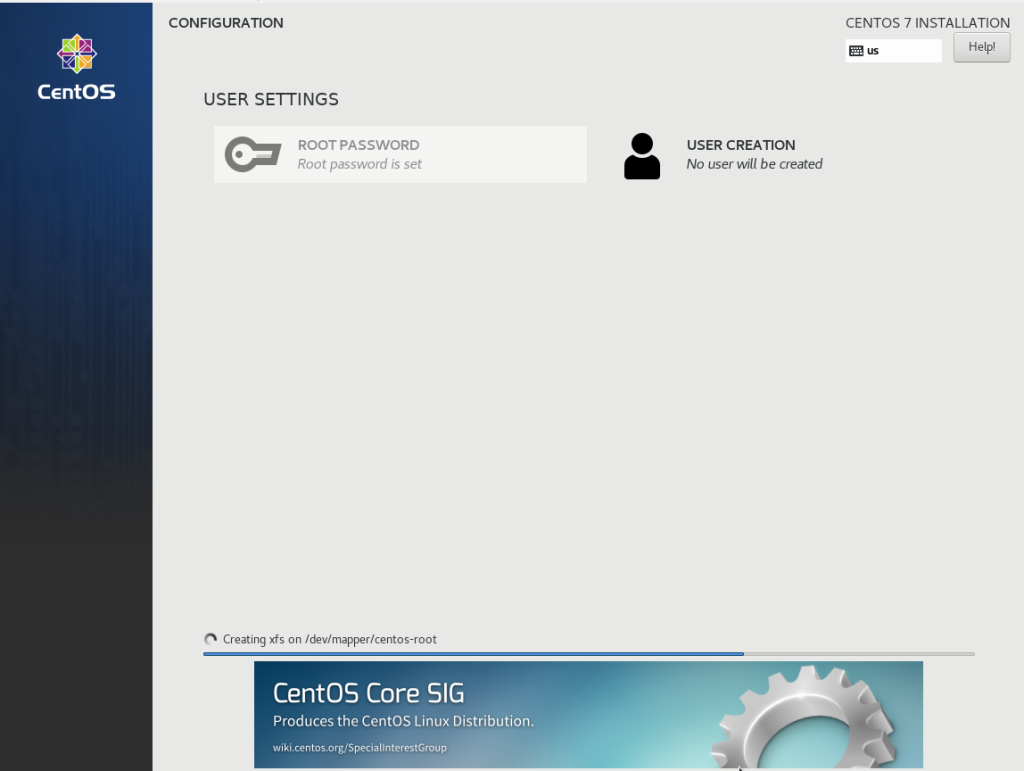Click 'No user will be created' text
This screenshot has height=771, width=1024.
754,164
